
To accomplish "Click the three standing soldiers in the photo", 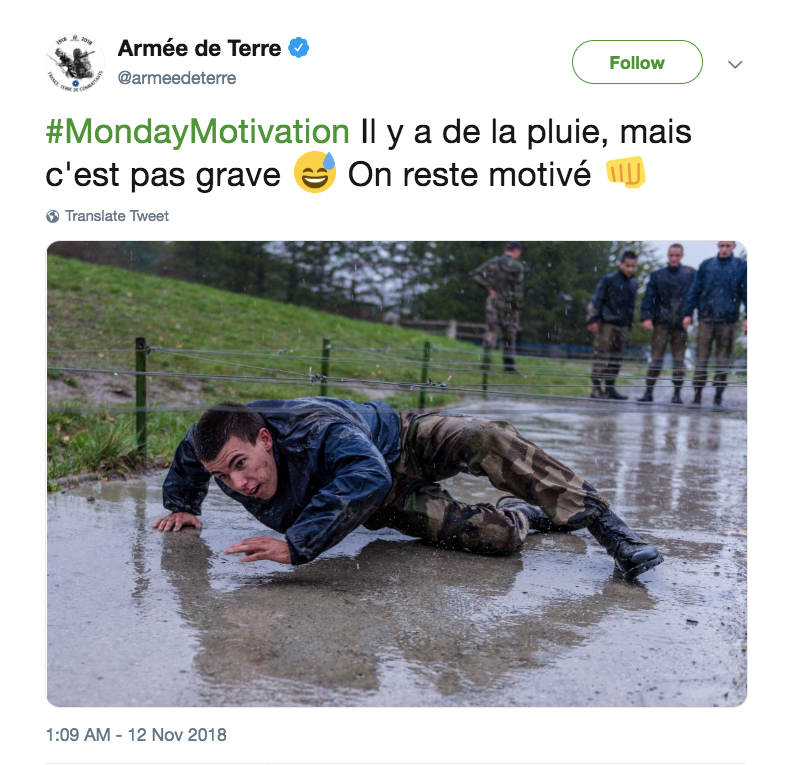I will (666, 324).
